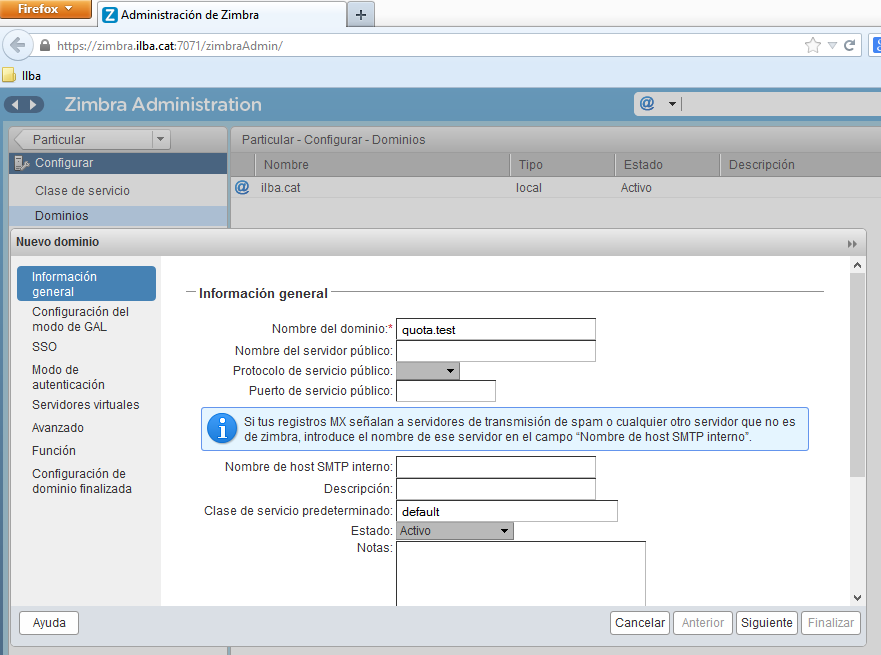Go to Configuración de dominio finalizada step
The height and width of the screenshot is (655, 881).
pos(82,481)
